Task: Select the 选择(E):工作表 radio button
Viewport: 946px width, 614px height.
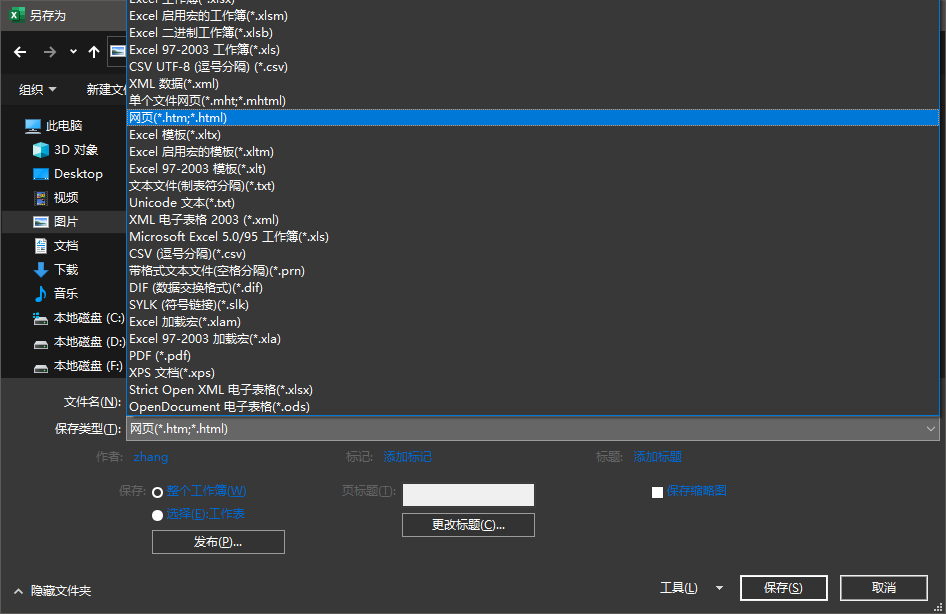Action: (157, 515)
